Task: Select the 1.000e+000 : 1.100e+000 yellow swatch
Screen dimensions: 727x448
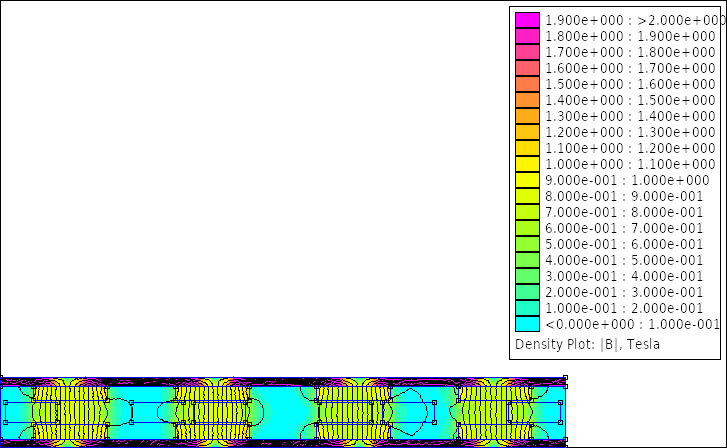Action: [527, 164]
